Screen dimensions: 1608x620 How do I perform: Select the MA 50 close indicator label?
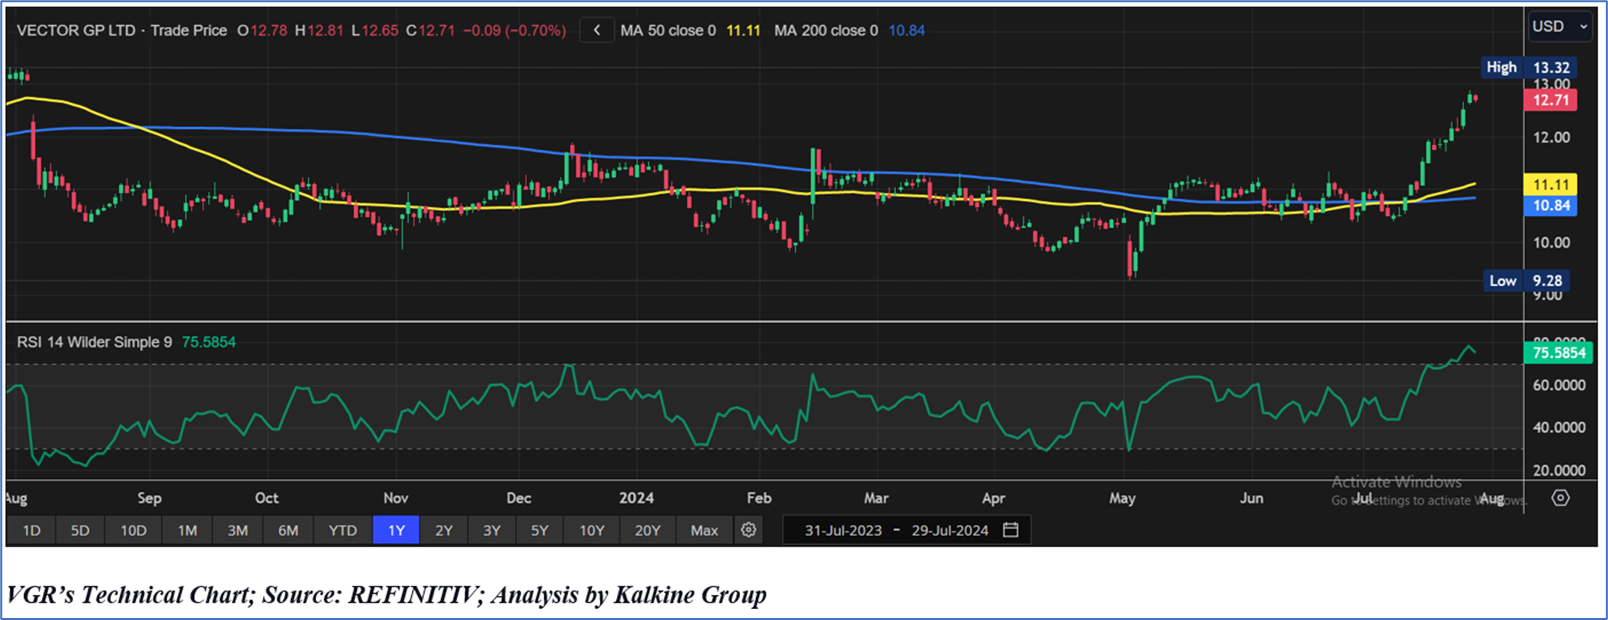[668, 30]
